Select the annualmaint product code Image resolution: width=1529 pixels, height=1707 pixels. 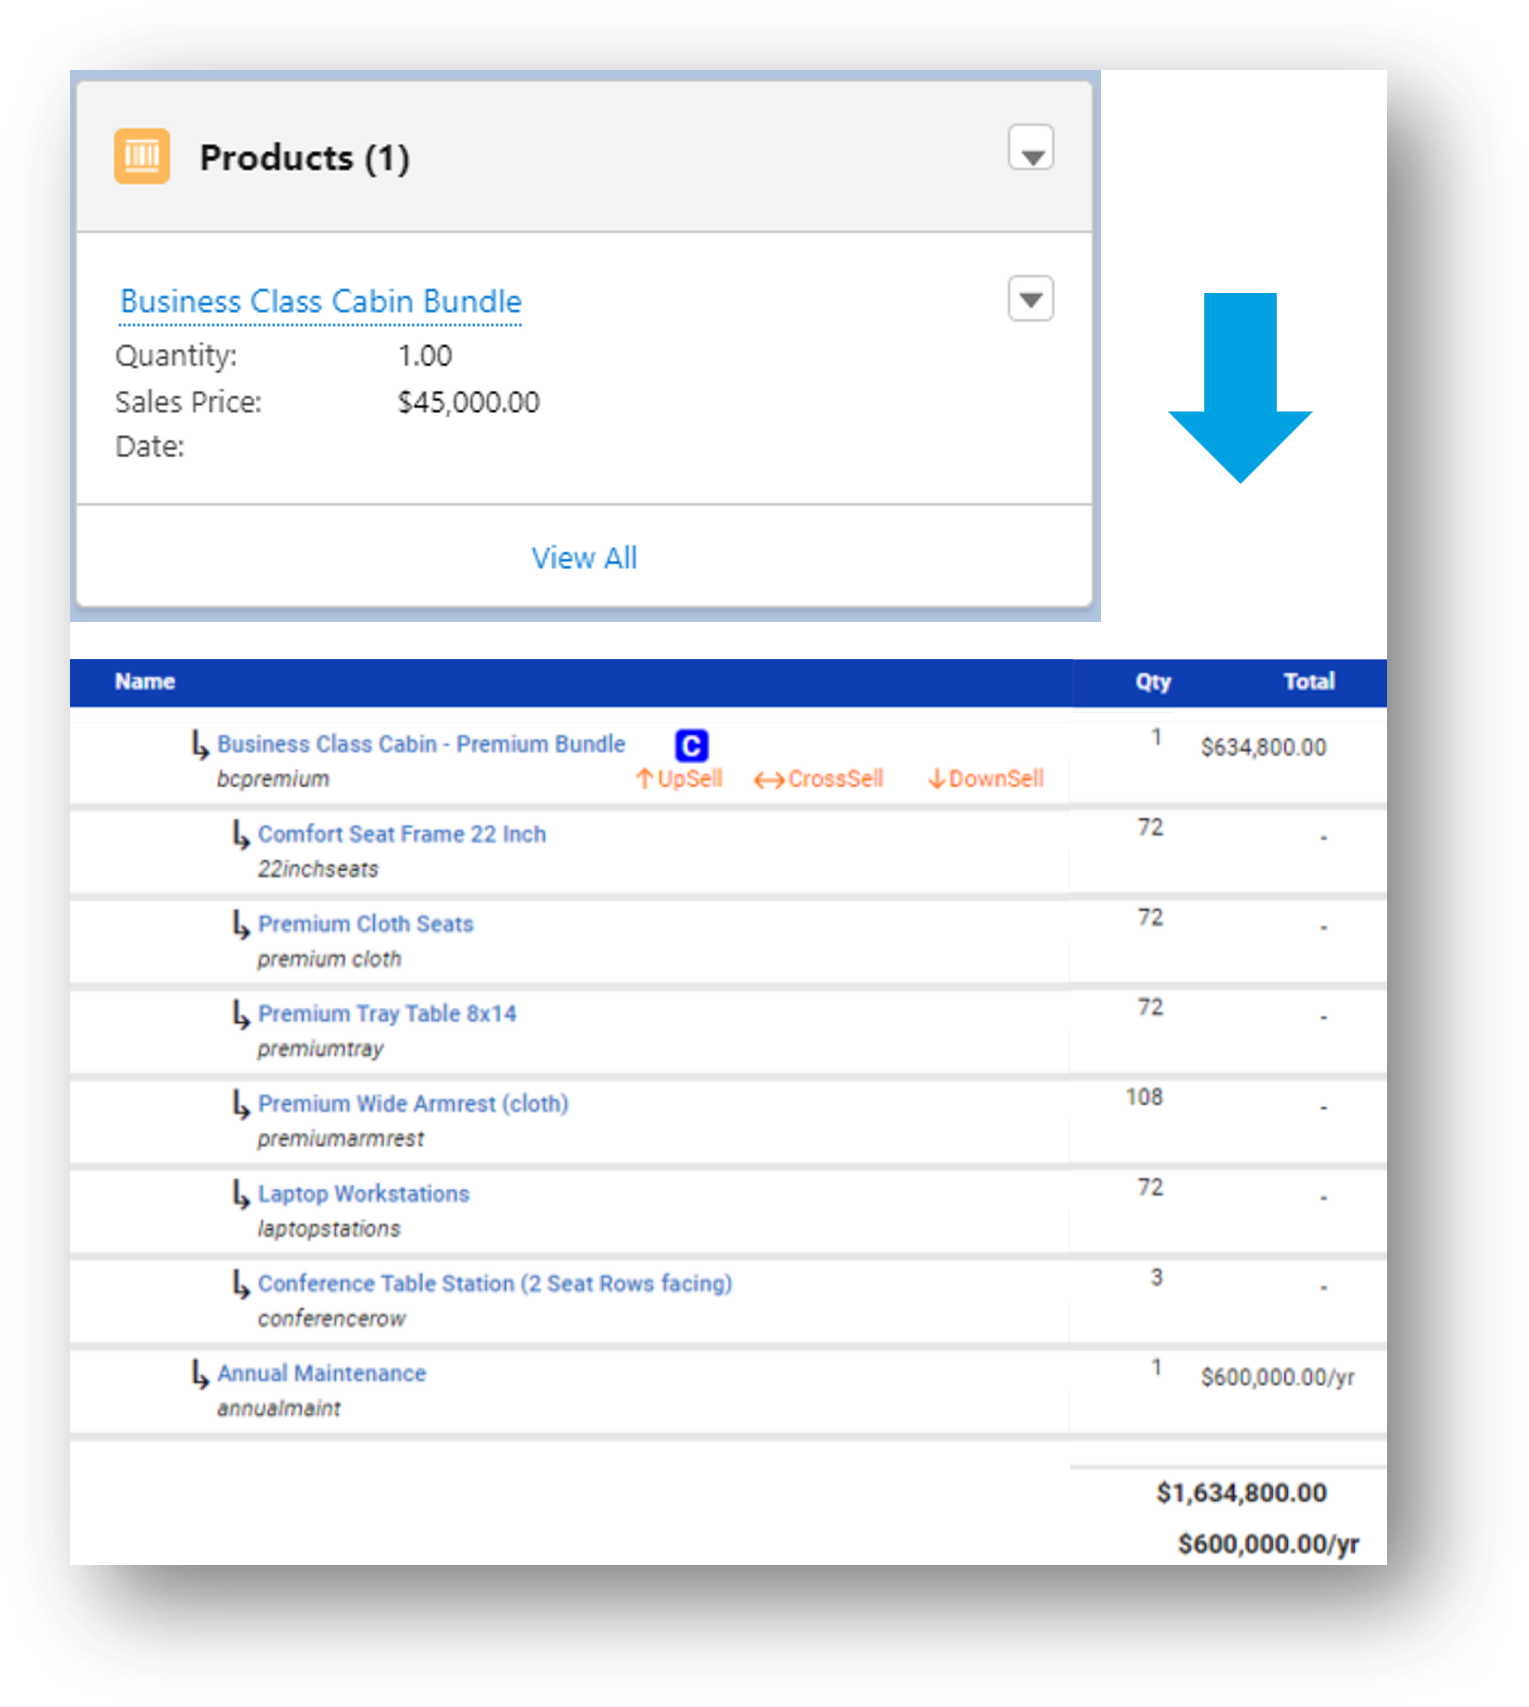click(x=279, y=1409)
